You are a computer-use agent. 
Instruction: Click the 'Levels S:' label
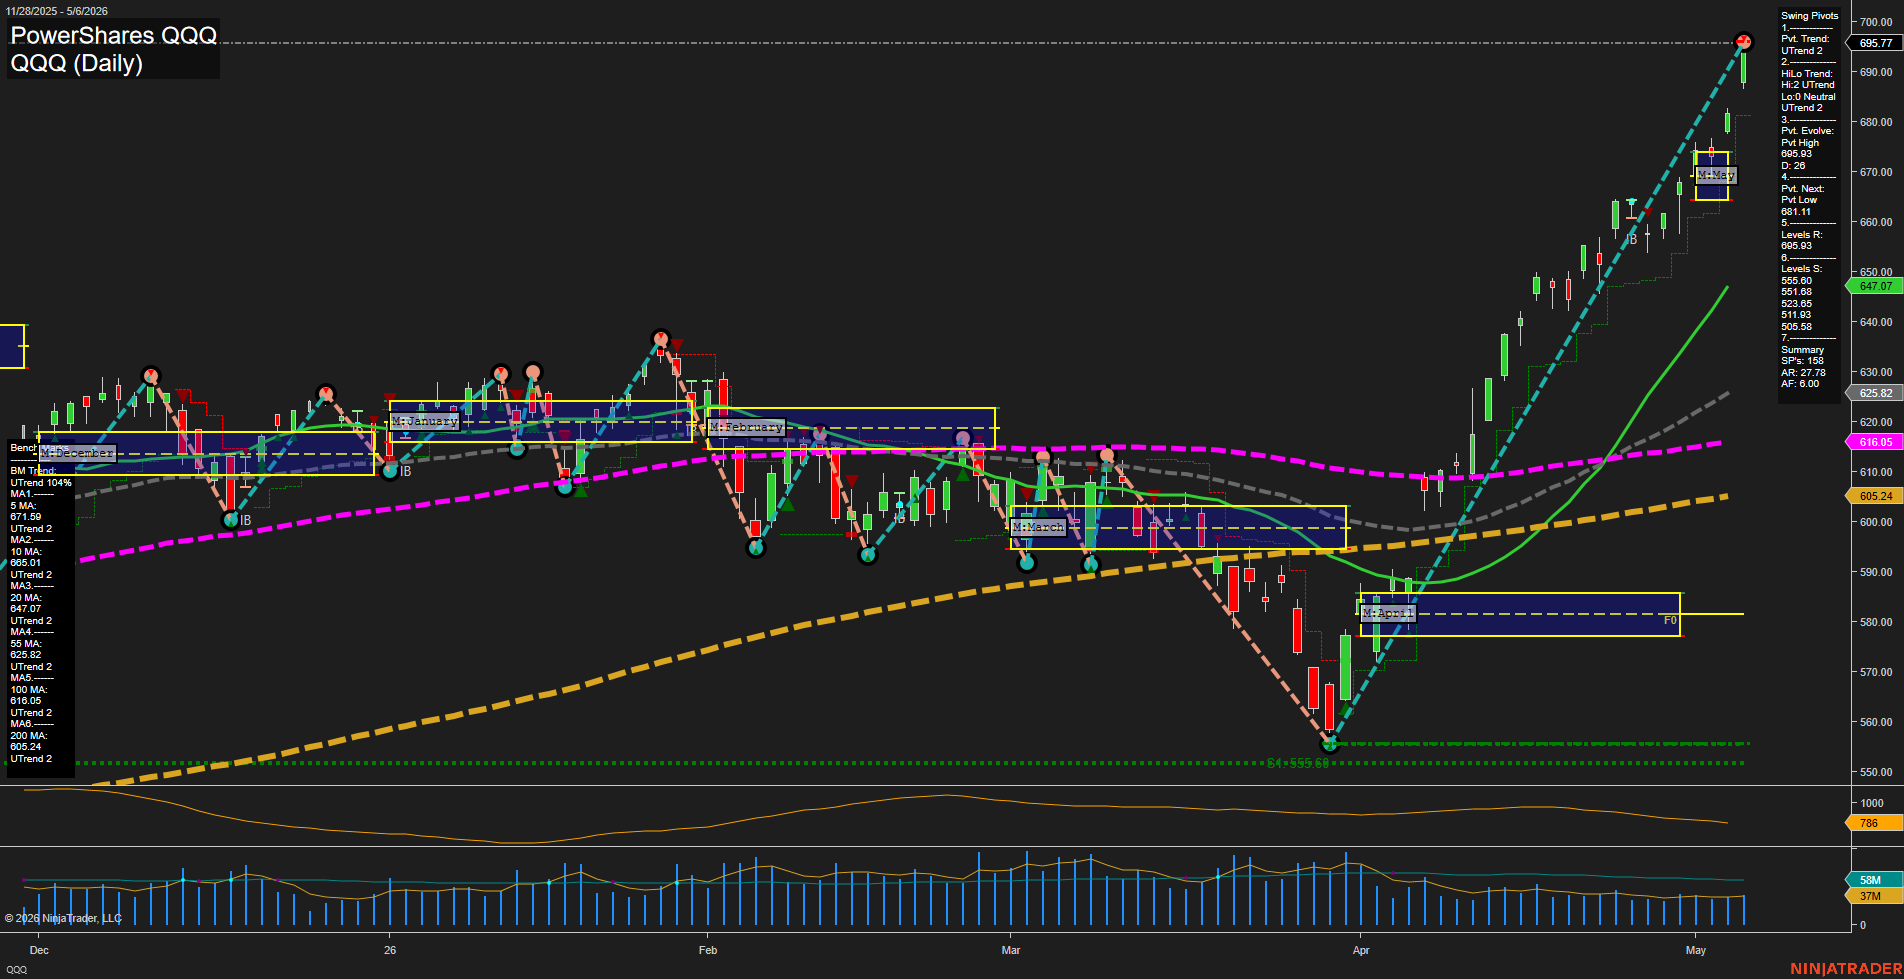click(x=1801, y=269)
